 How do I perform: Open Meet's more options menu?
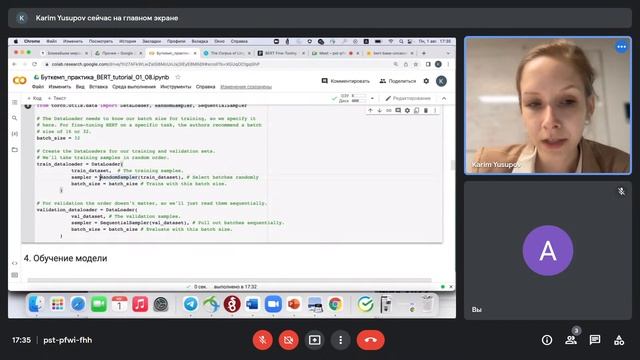[340, 340]
